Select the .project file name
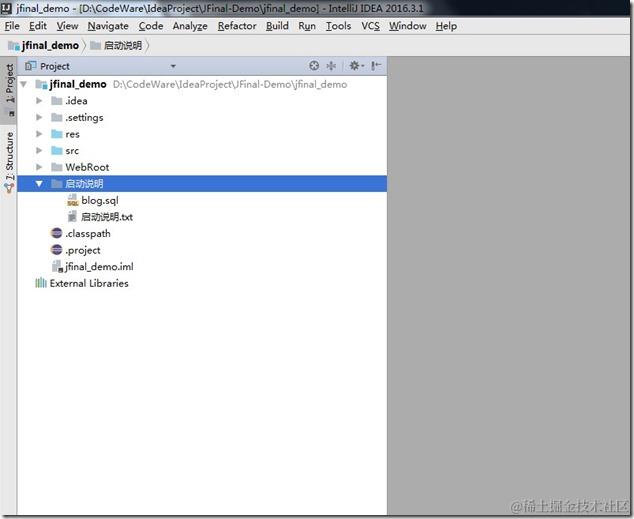 [83, 250]
